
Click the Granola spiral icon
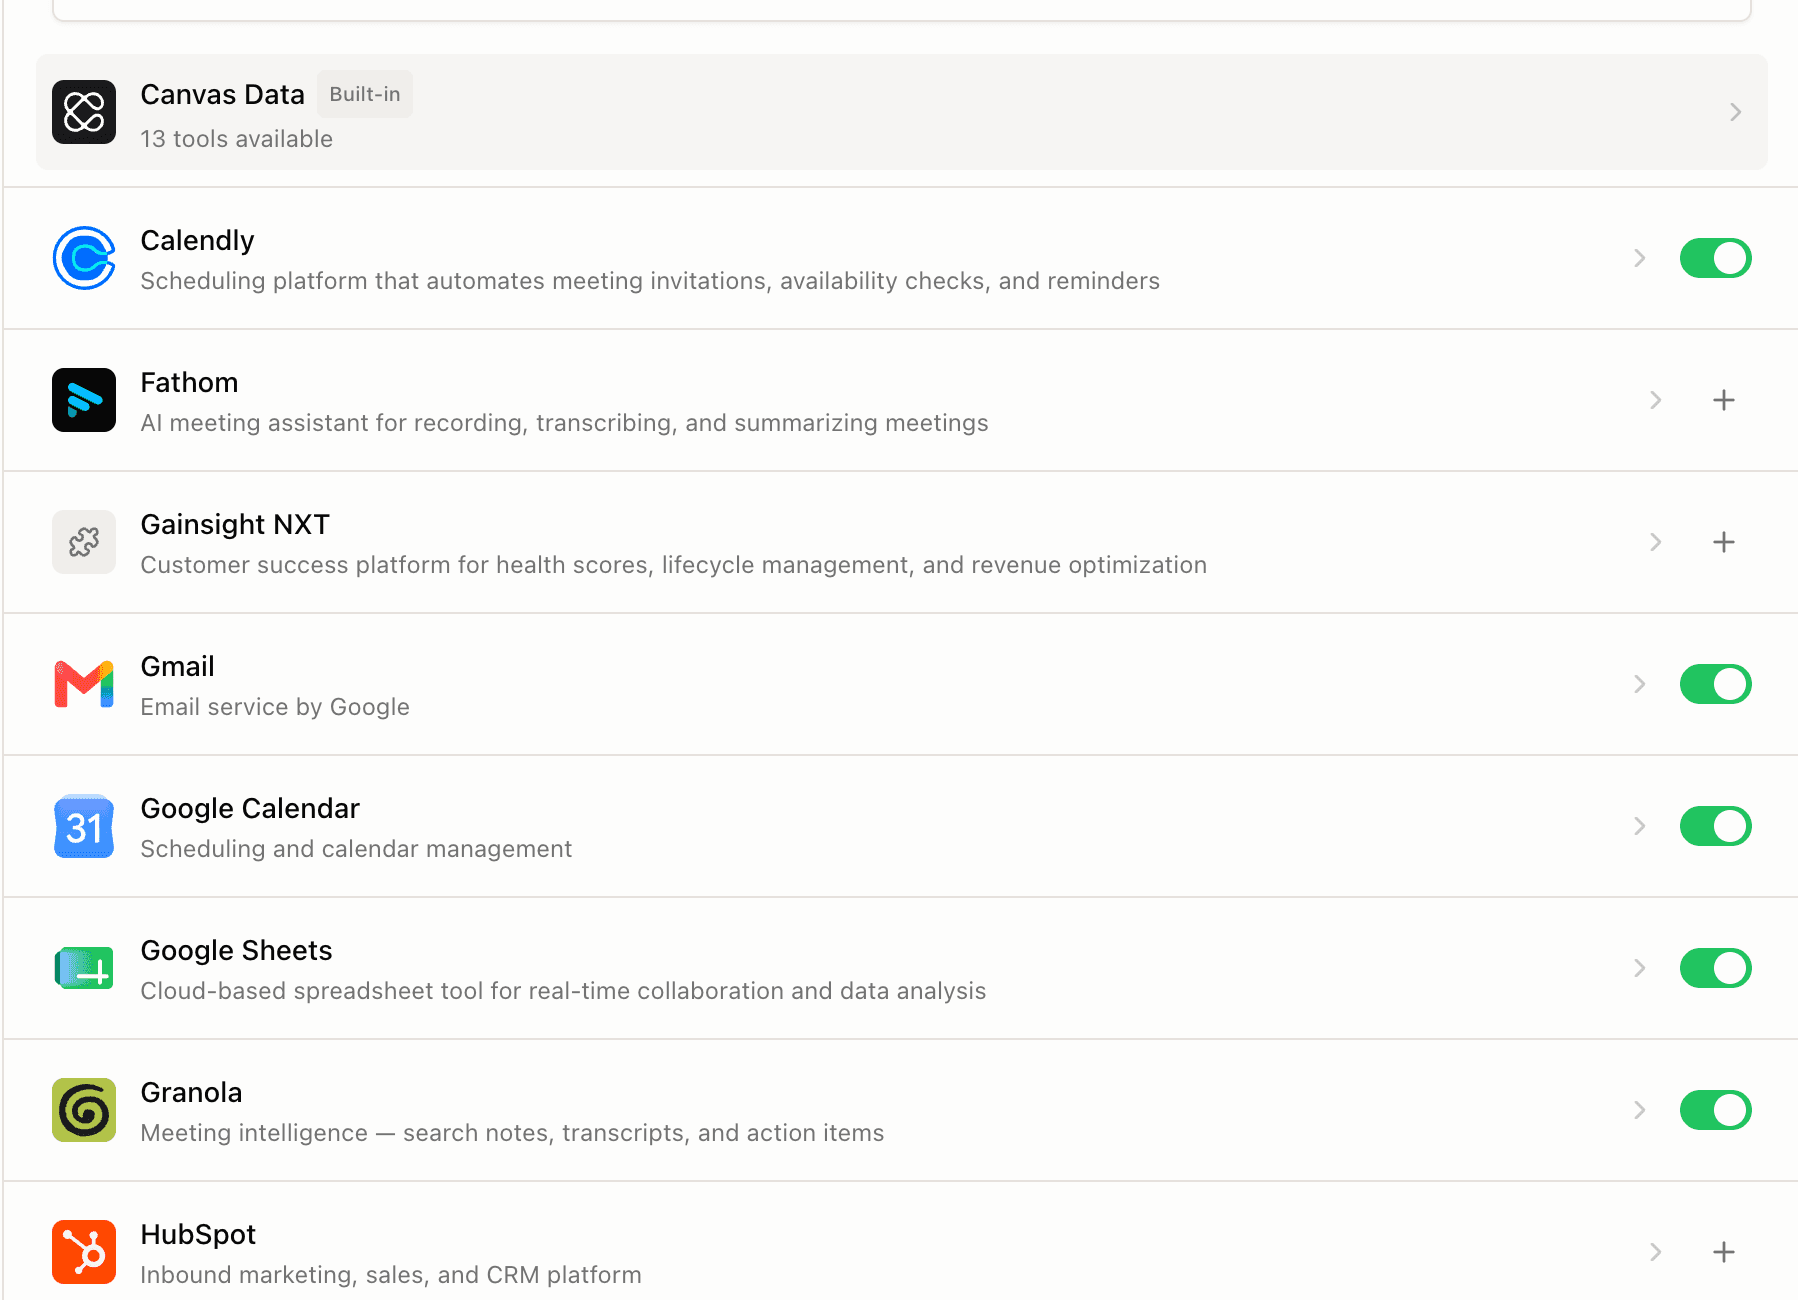[x=84, y=1110]
